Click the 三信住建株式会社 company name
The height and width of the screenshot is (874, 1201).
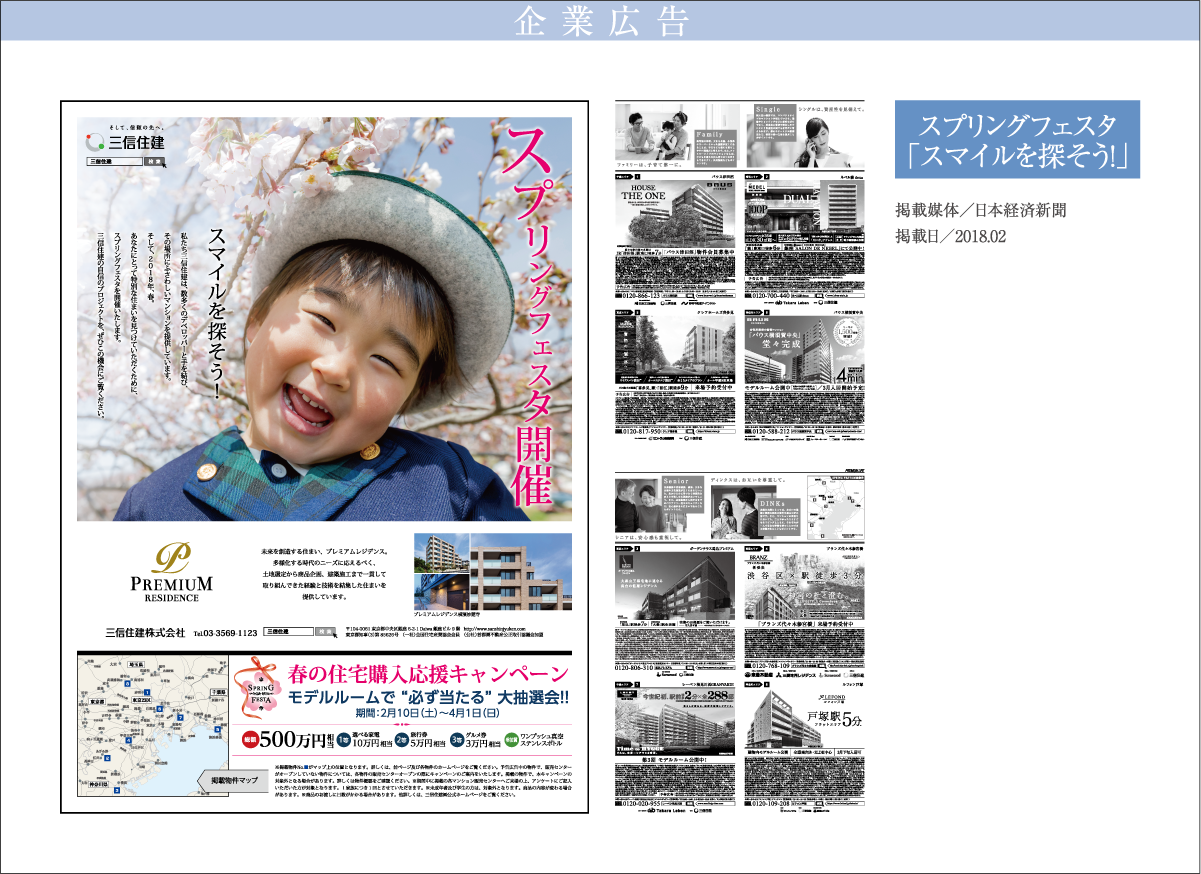[x=146, y=632]
